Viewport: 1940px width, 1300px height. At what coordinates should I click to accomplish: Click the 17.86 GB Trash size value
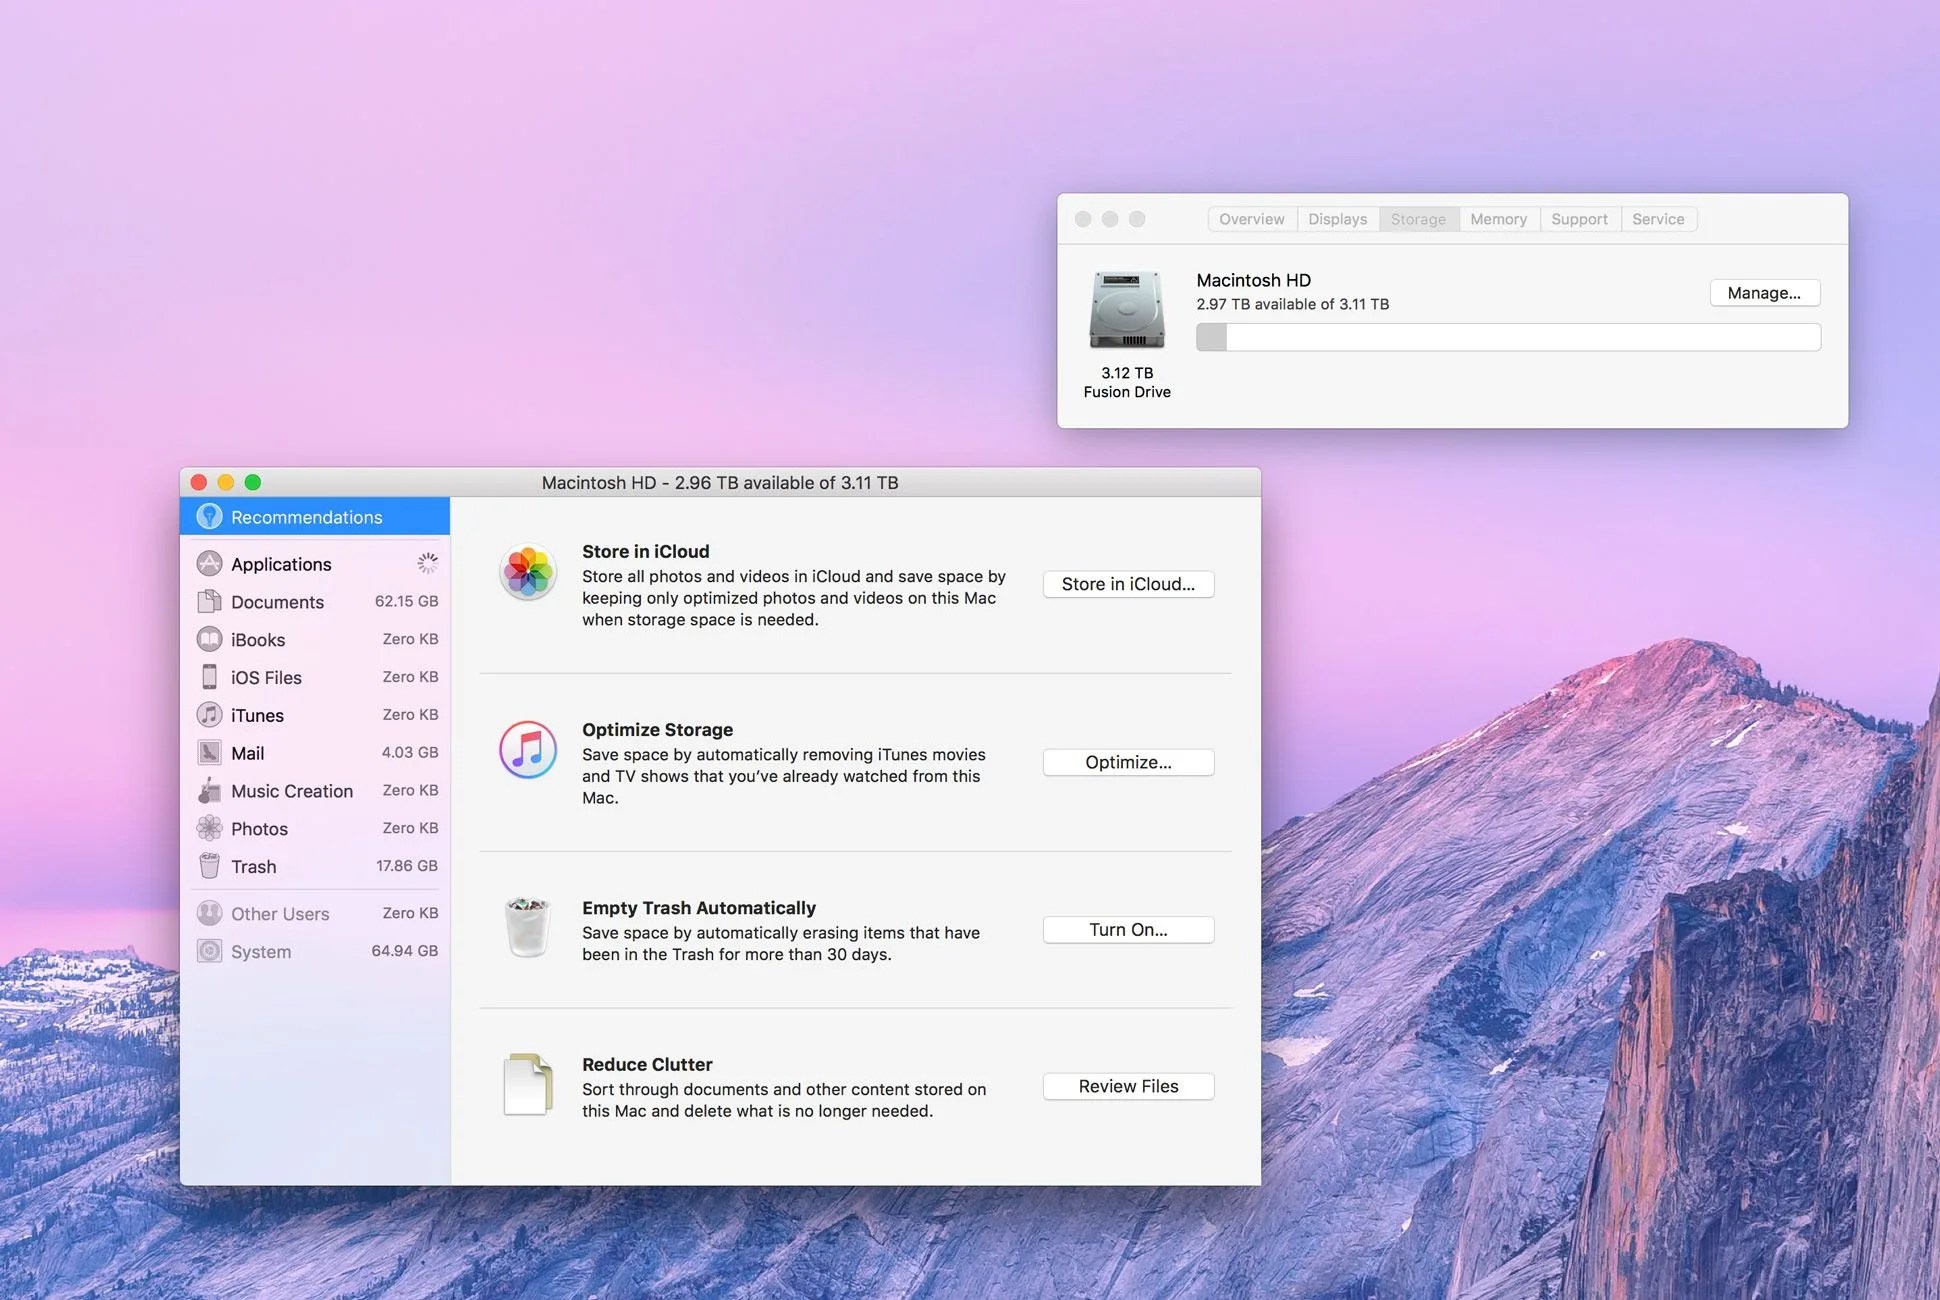point(407,866)
